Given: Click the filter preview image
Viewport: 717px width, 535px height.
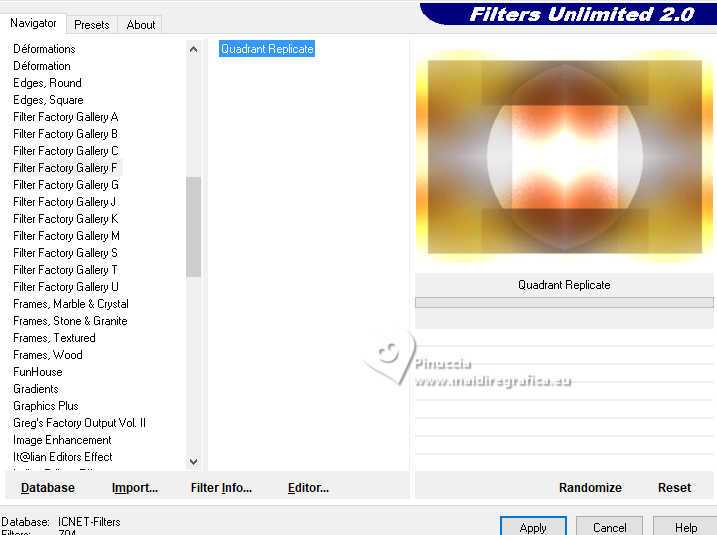Looking at the screenshot, I should pos(565,156).
